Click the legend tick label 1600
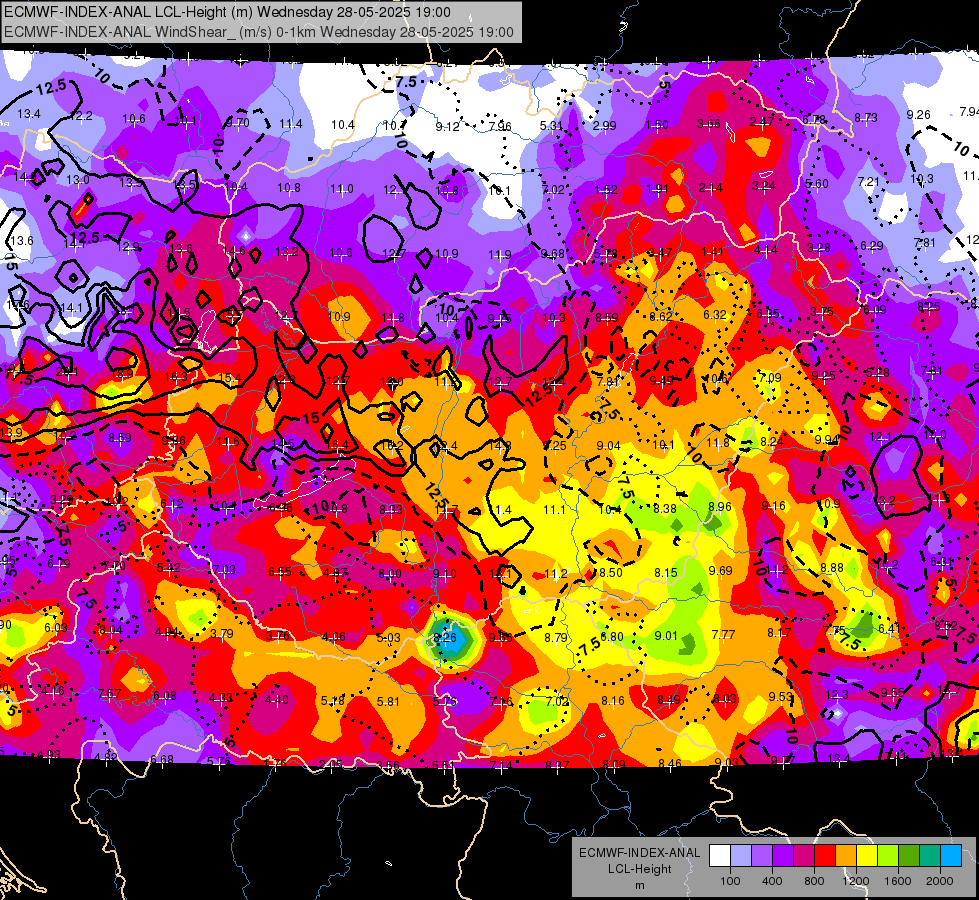The image size is (979, 900). (898, 881)
